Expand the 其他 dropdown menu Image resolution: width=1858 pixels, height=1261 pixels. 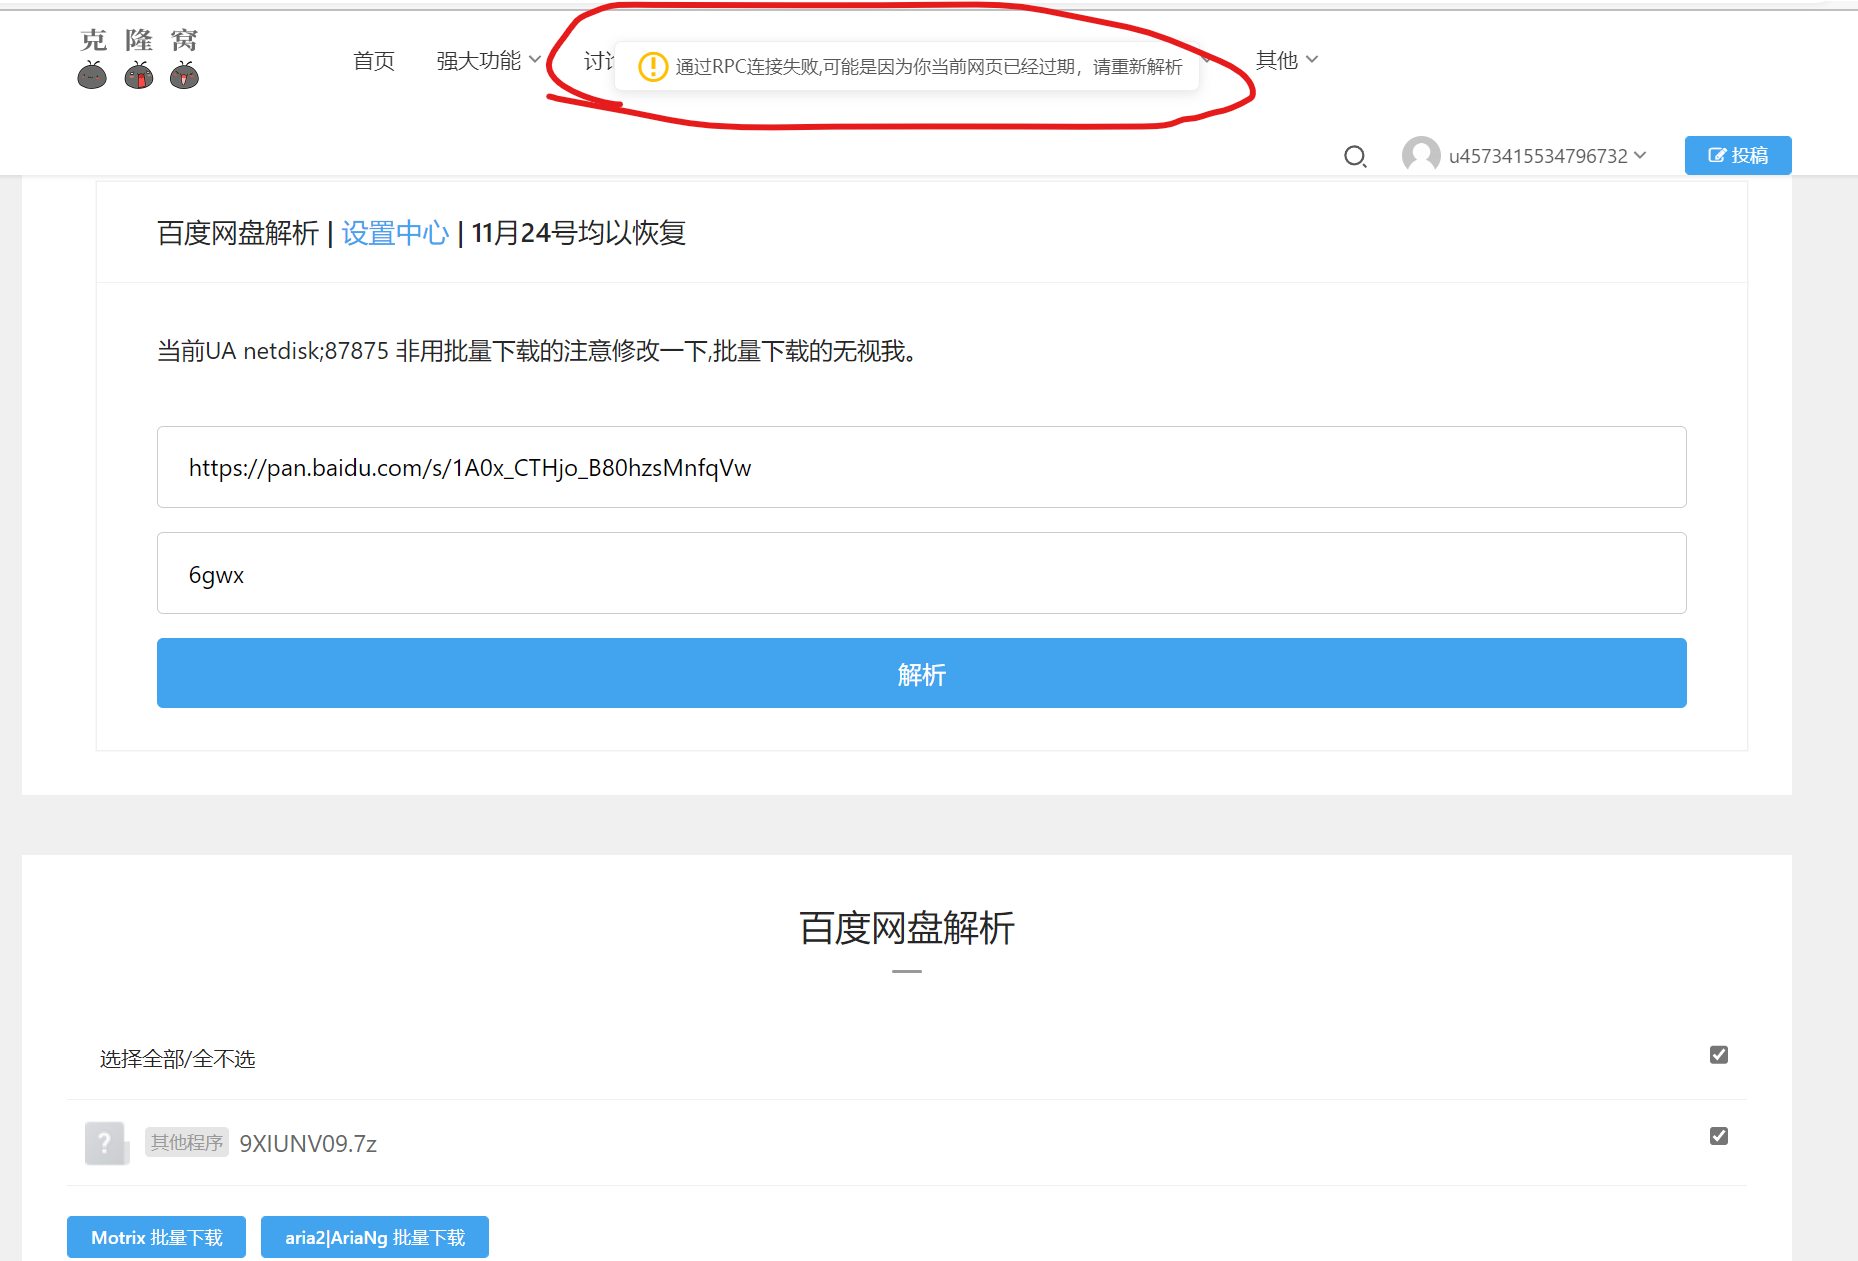tap(1287, 60)
